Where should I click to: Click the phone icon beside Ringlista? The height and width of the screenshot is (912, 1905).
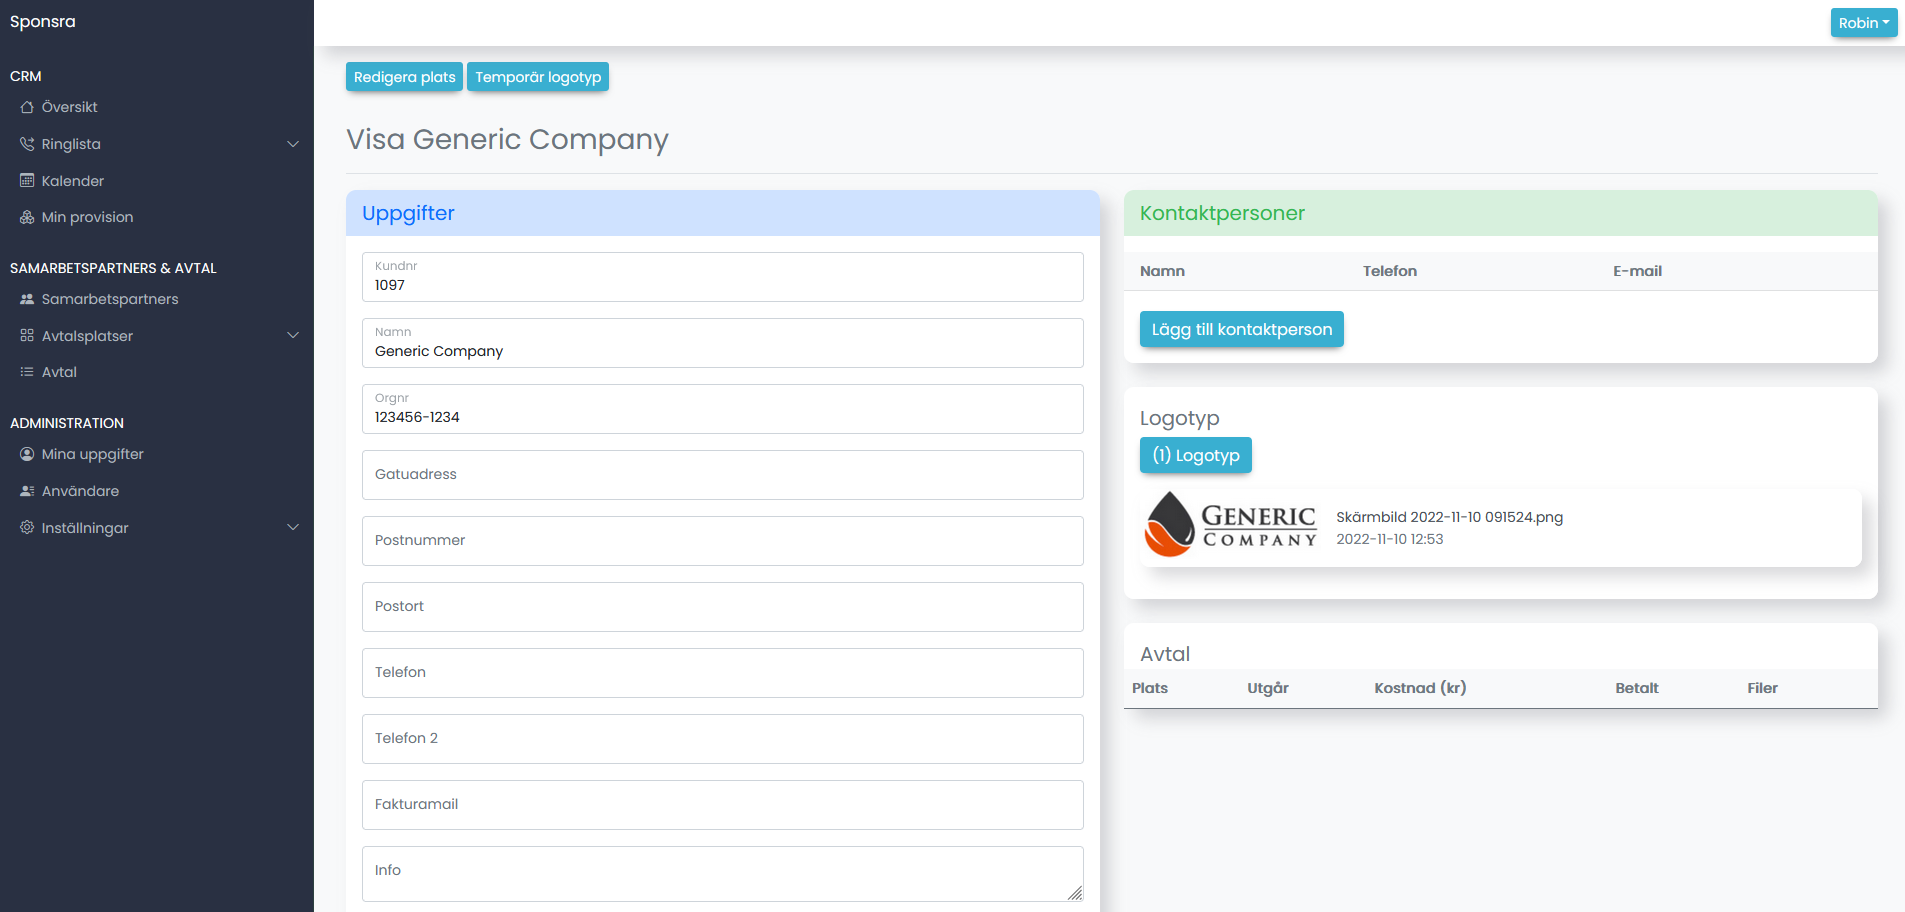pos(27,144)
